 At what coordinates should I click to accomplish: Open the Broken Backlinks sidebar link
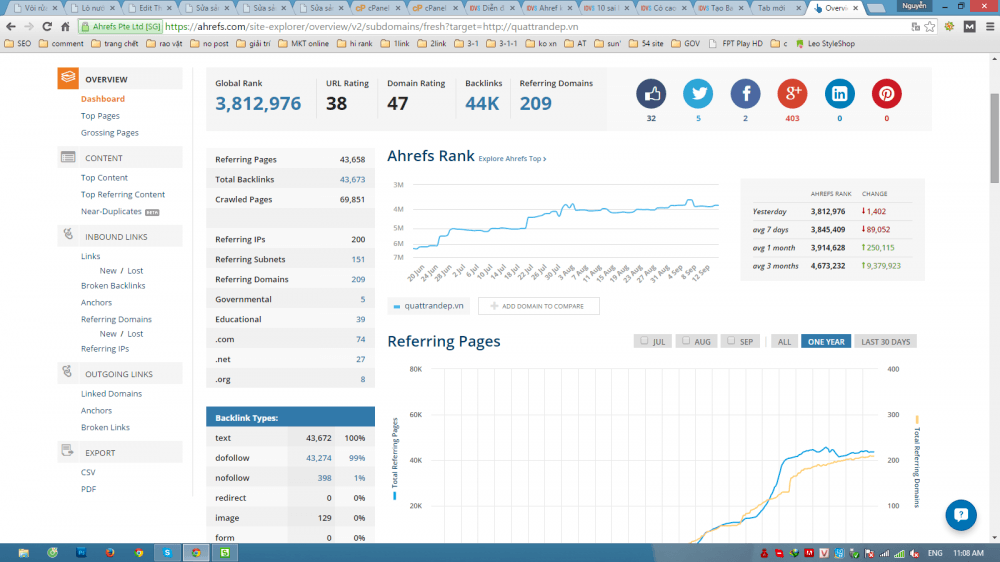[x=113, y=286]
